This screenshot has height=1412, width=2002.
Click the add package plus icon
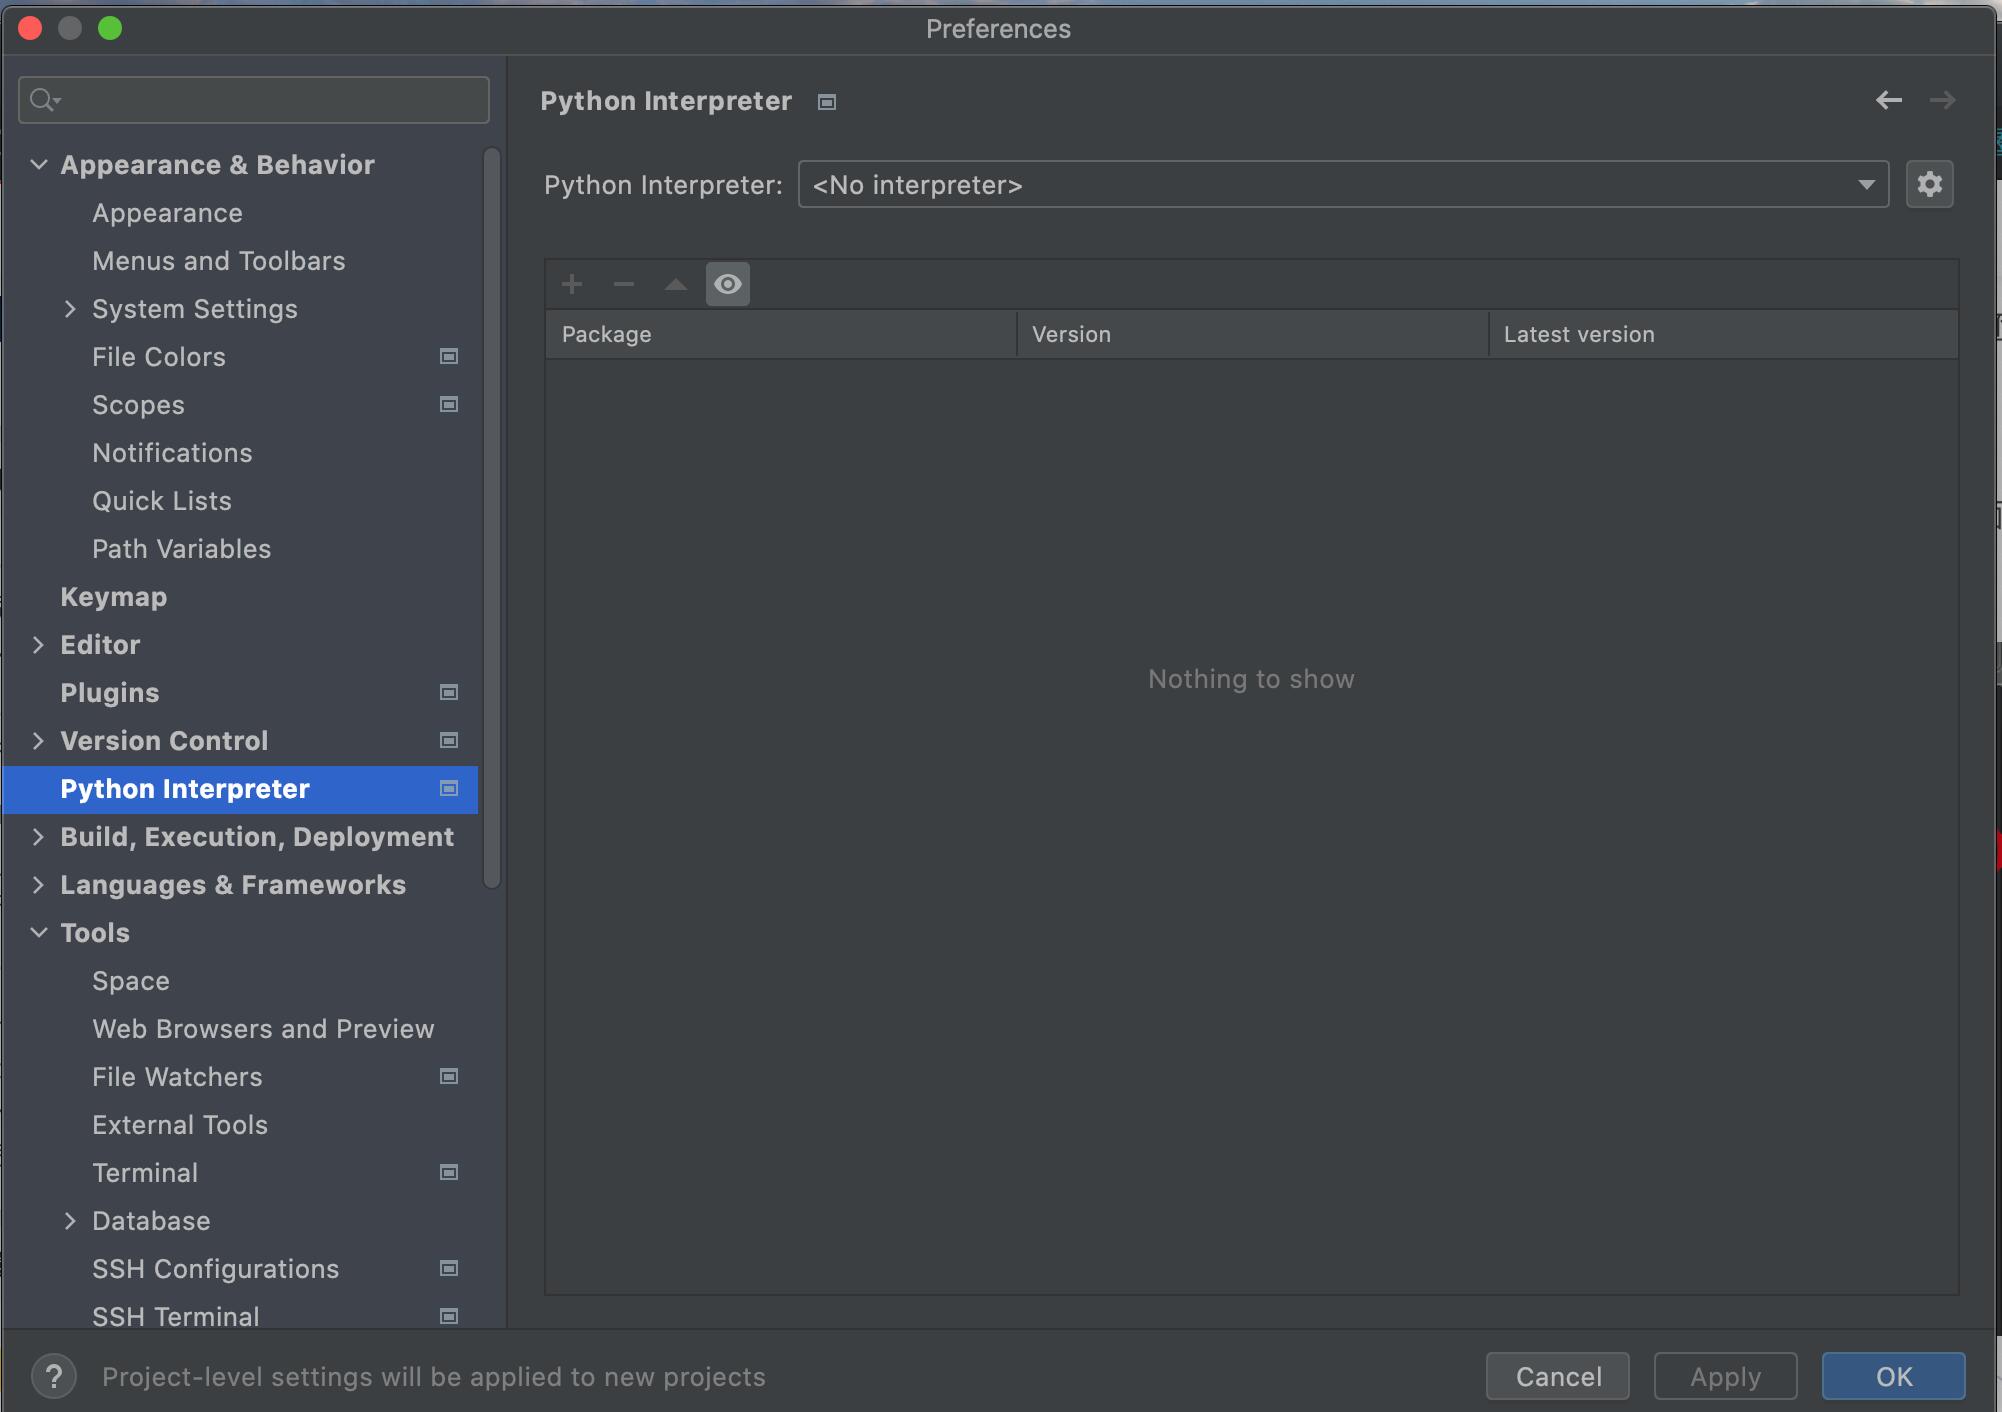point(572,285)
